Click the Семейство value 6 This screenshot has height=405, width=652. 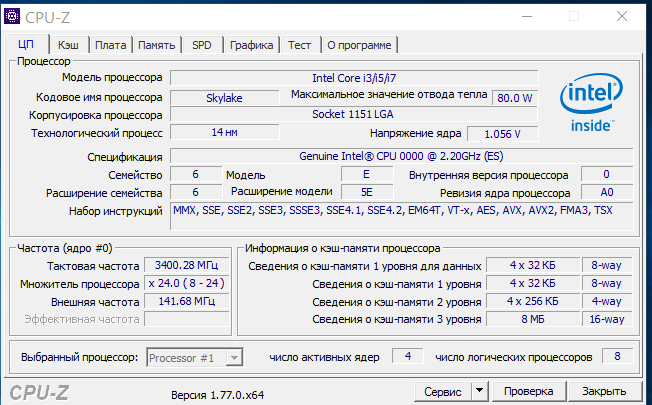[x=195, y=174]
